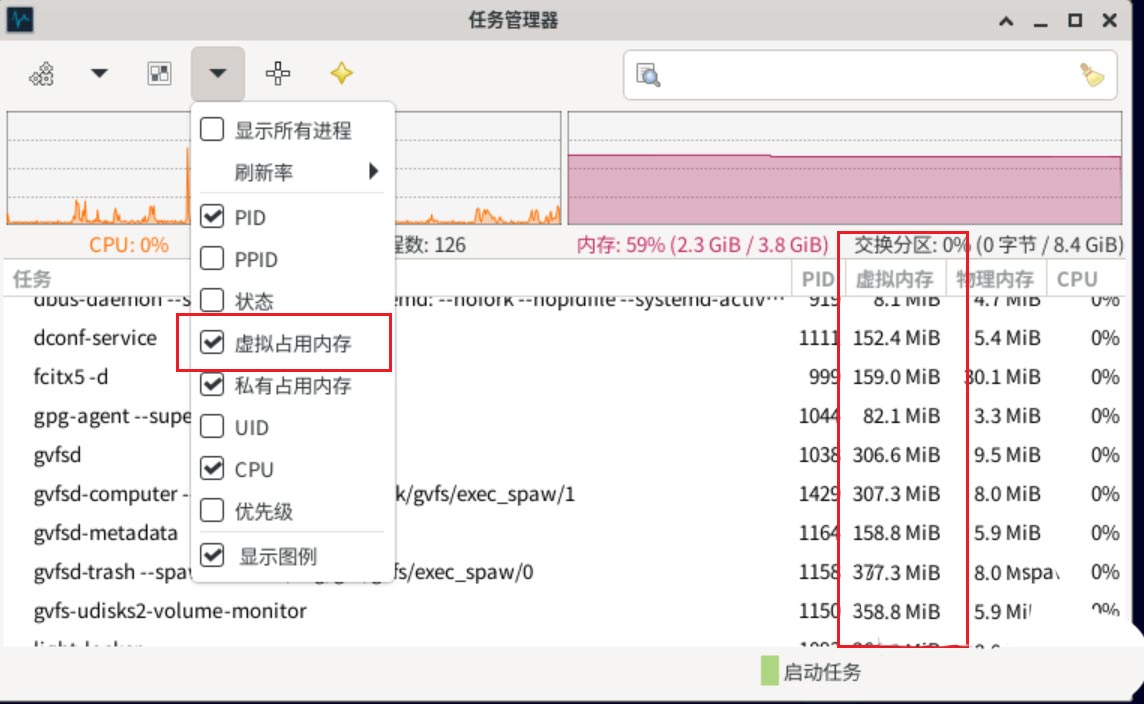Viewport: 1144px width, 704px height.
Task: Click the task manager app icon in the title bar
Action: (20, 19)
